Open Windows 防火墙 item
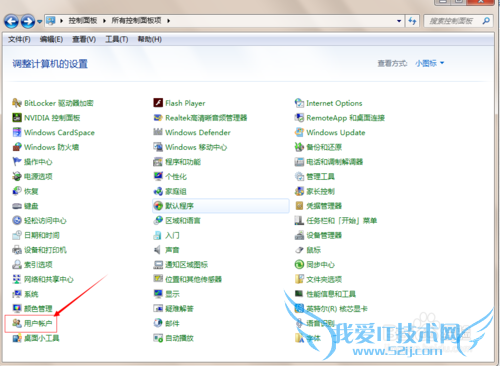This screenshot has width=500, height=366. (46, 147)
